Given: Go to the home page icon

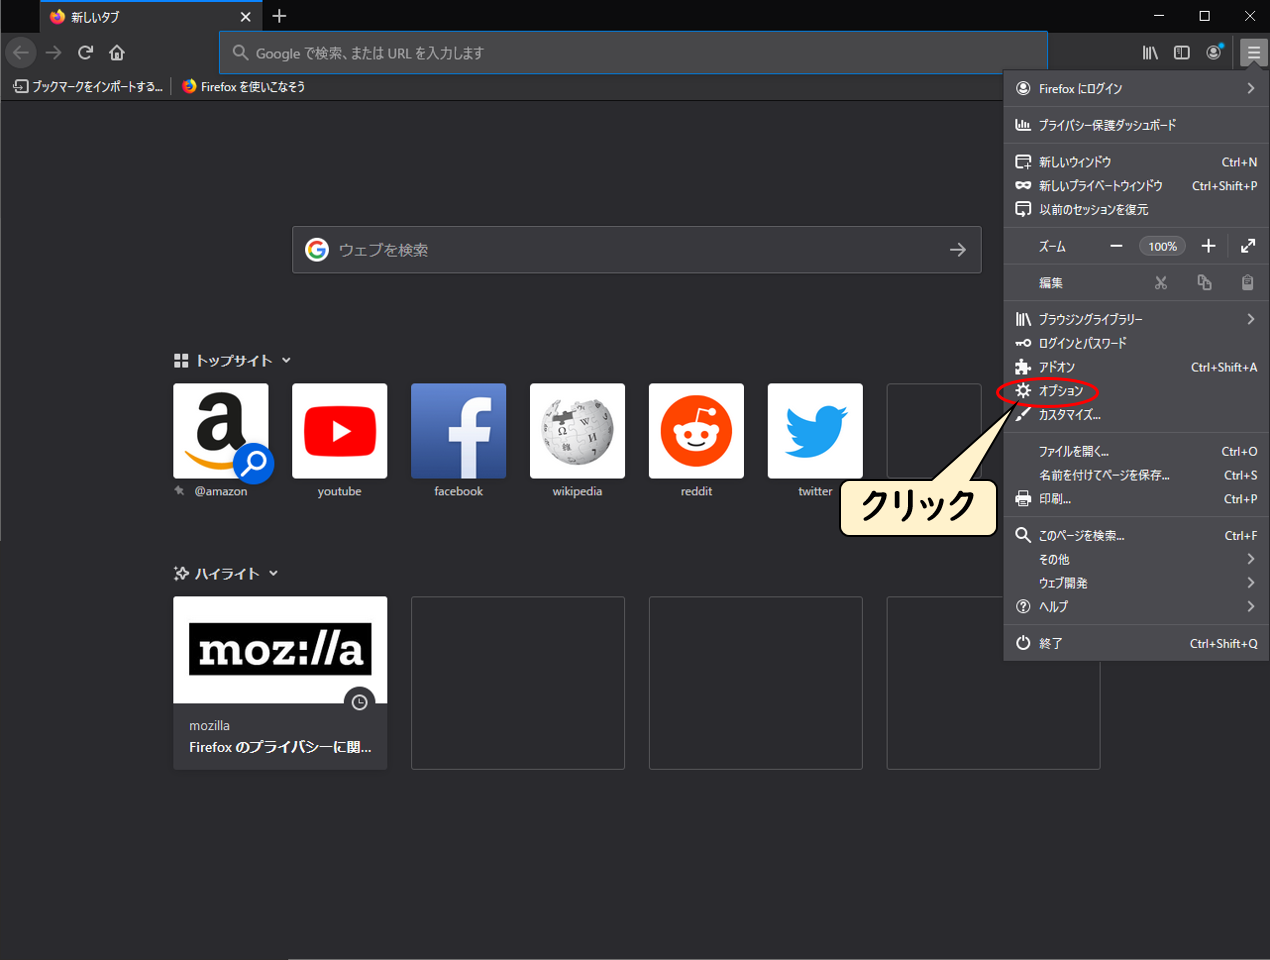Looking at the screenshot, I should pyautogui.click(x=117, y=52).
